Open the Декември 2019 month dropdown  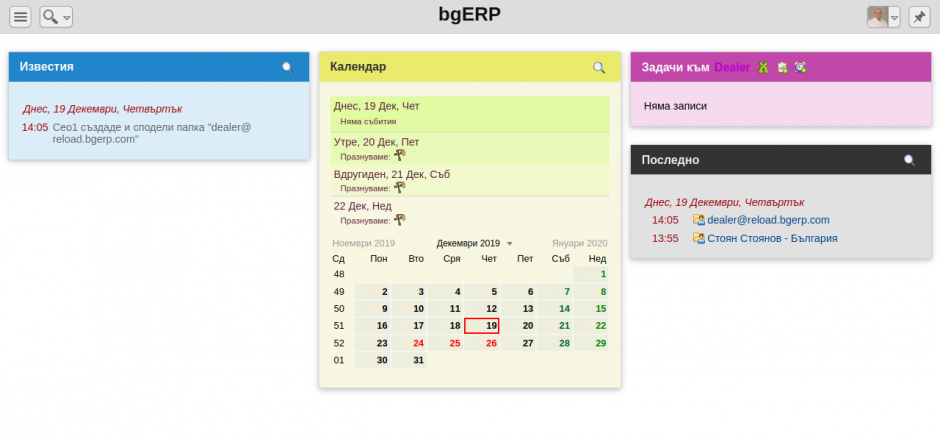coord(474,243)
